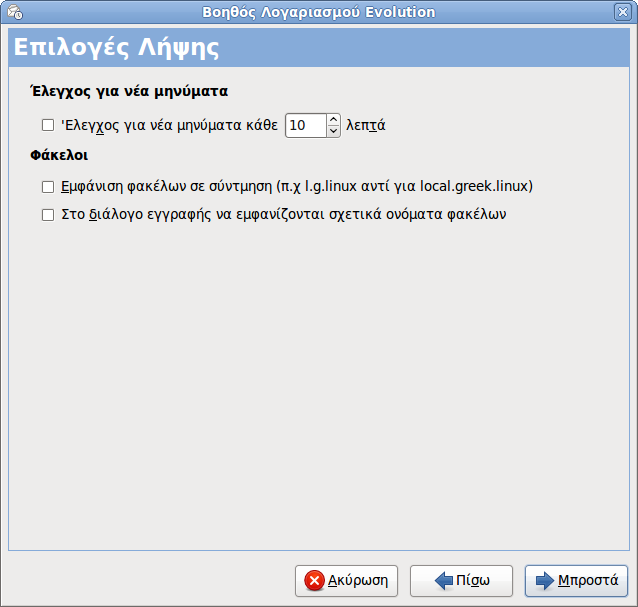Click the Επιλογές Λήψης page title
The width and height of the screenshot is (638, 607).
point(116,48)
